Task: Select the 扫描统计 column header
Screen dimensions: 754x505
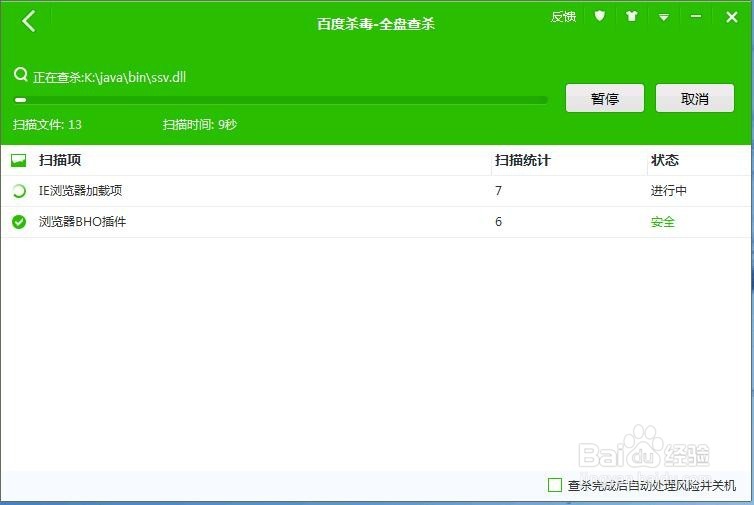Action: (523, 160)
